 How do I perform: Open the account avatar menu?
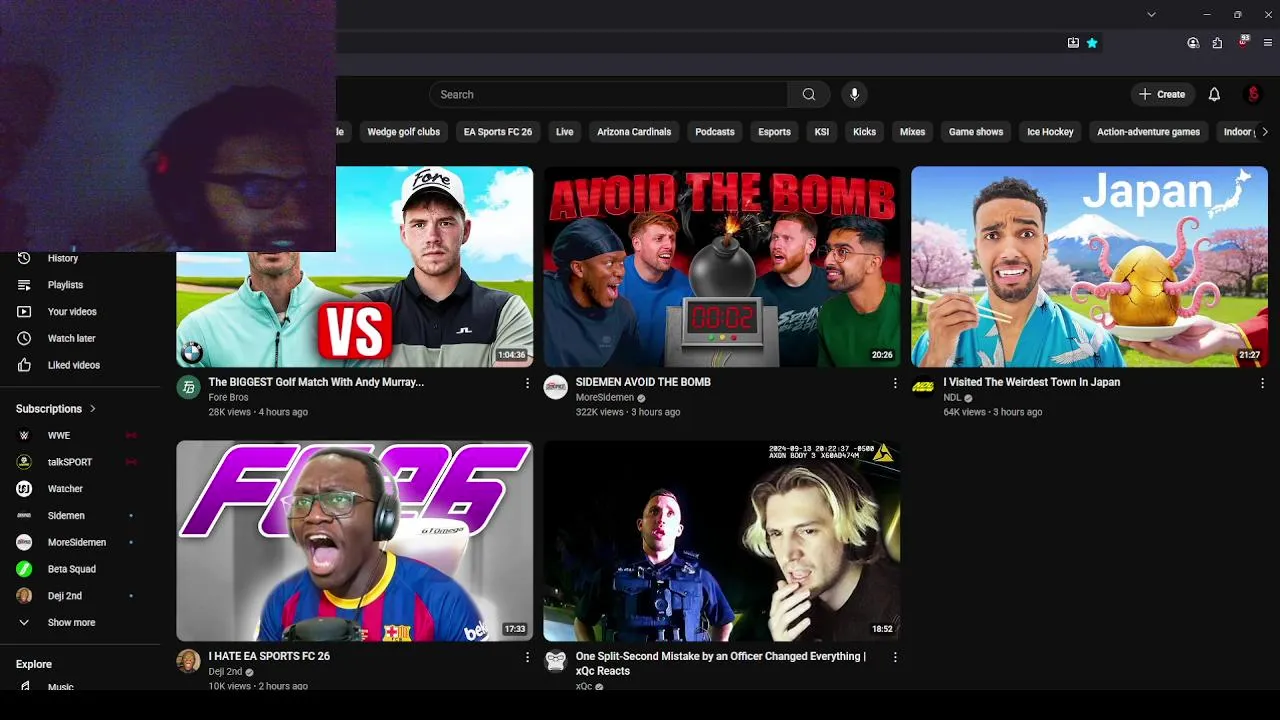pyautogui.click(x=1253, y=94)
